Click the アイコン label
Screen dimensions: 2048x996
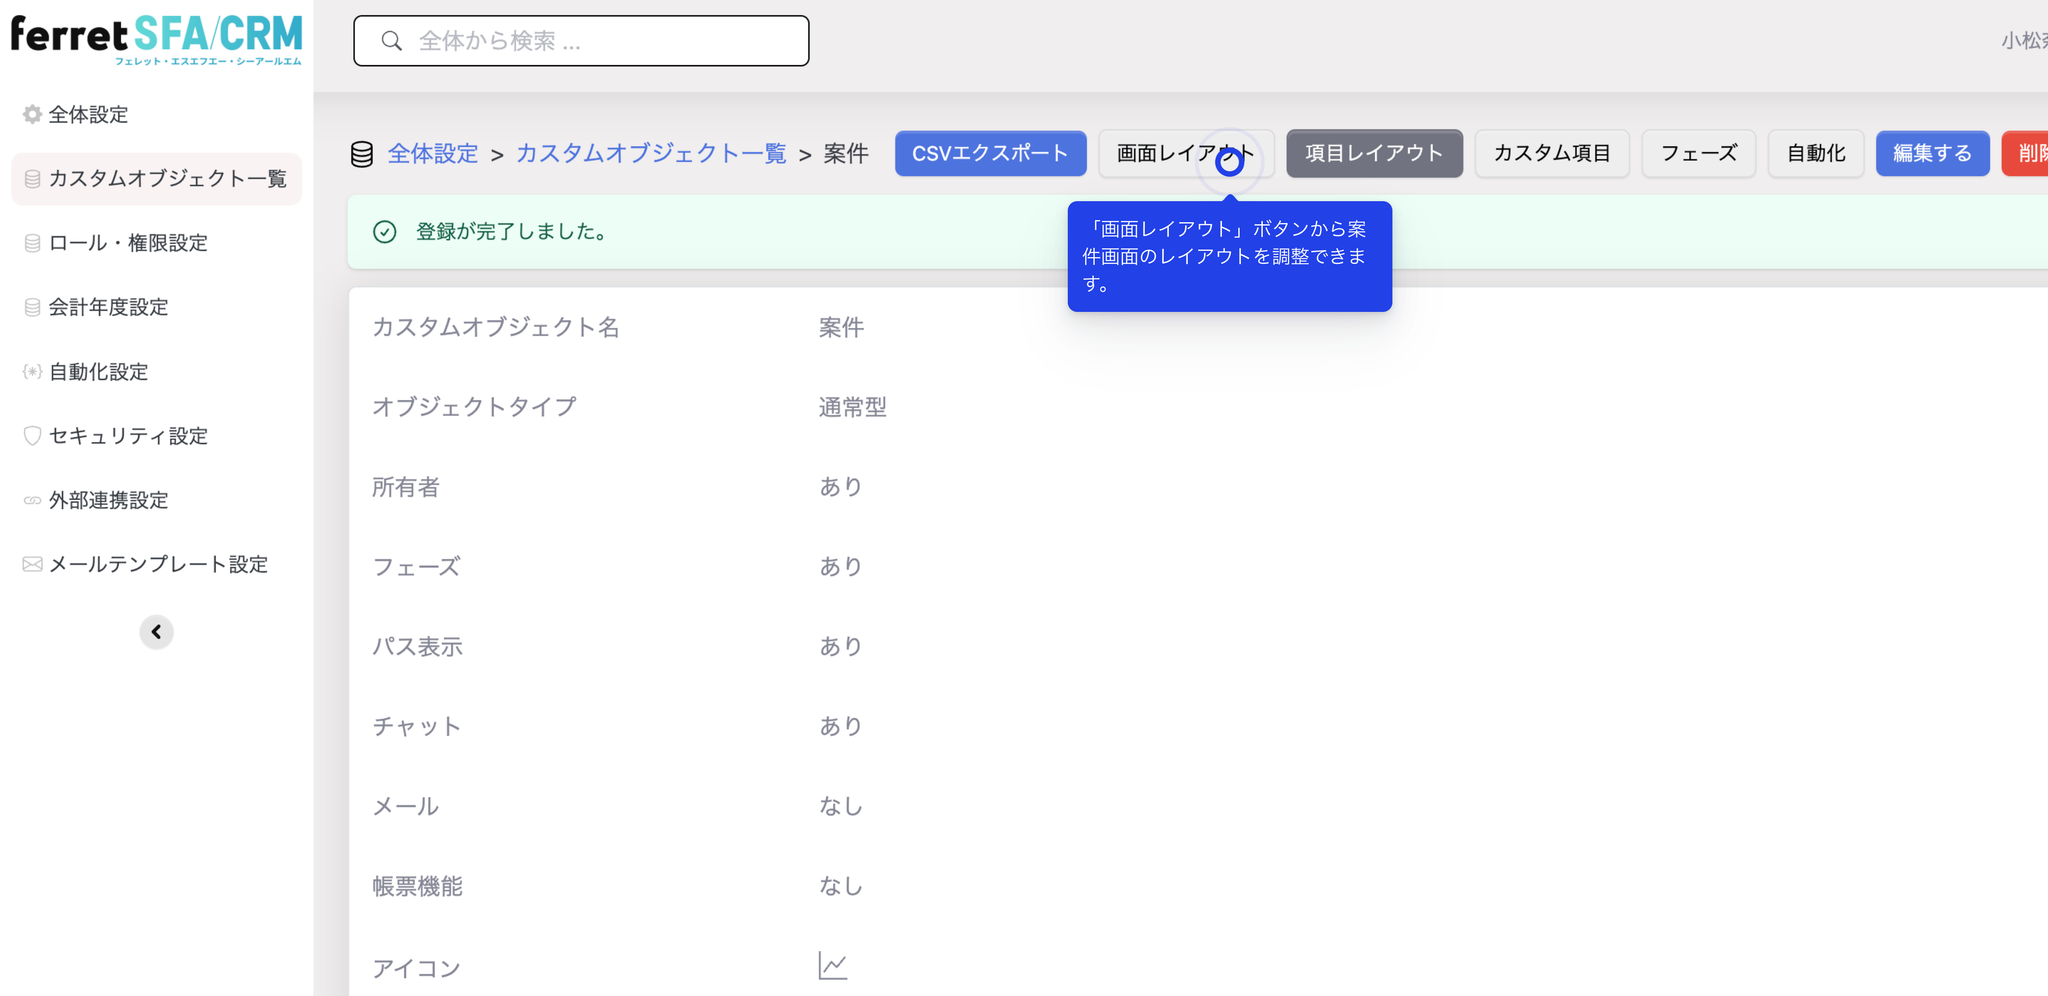coord(416,968)
